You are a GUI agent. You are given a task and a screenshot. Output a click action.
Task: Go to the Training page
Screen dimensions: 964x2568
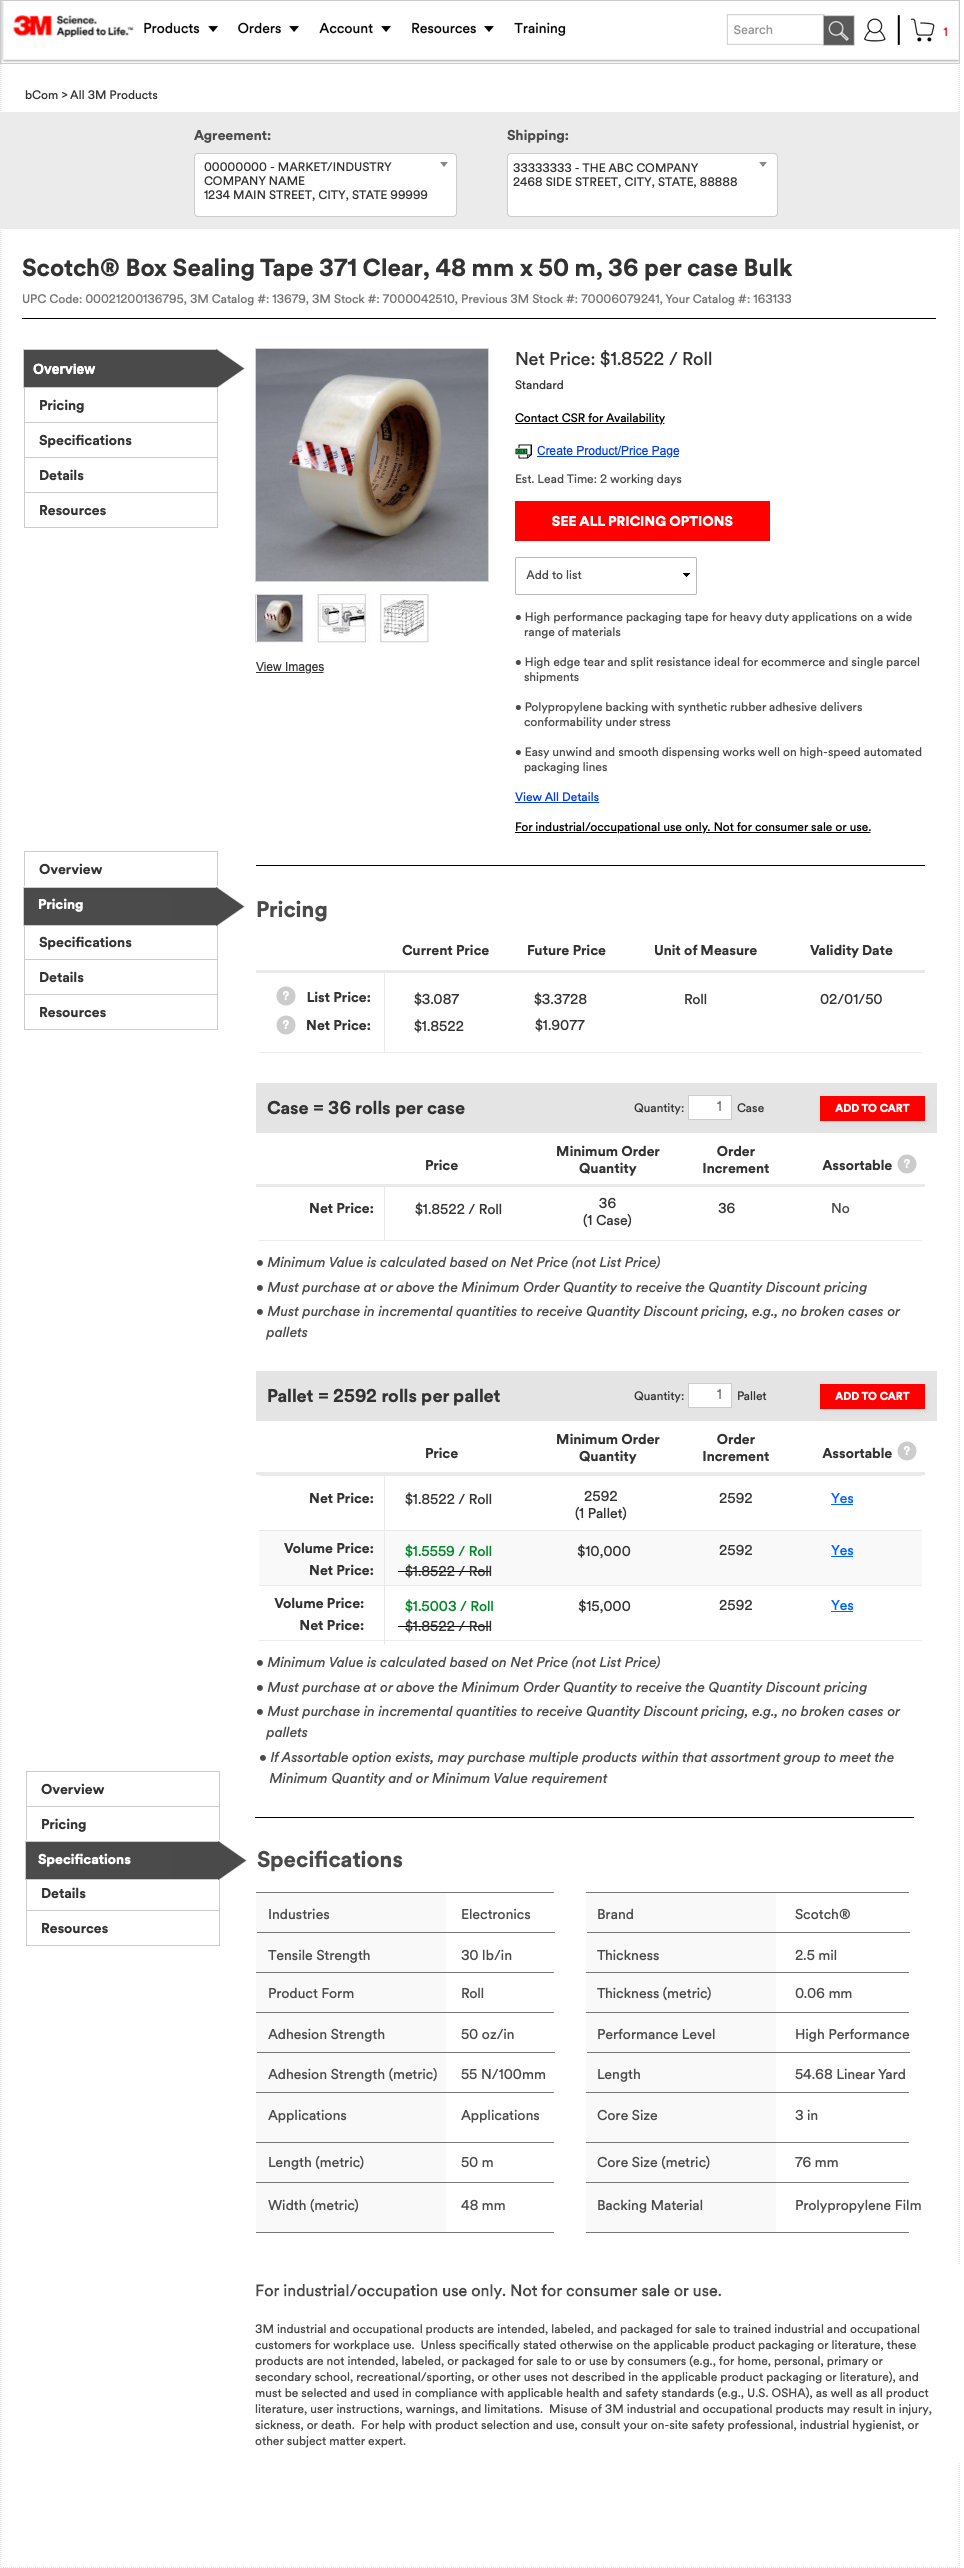pyautogui.click(x=540, y=28)
